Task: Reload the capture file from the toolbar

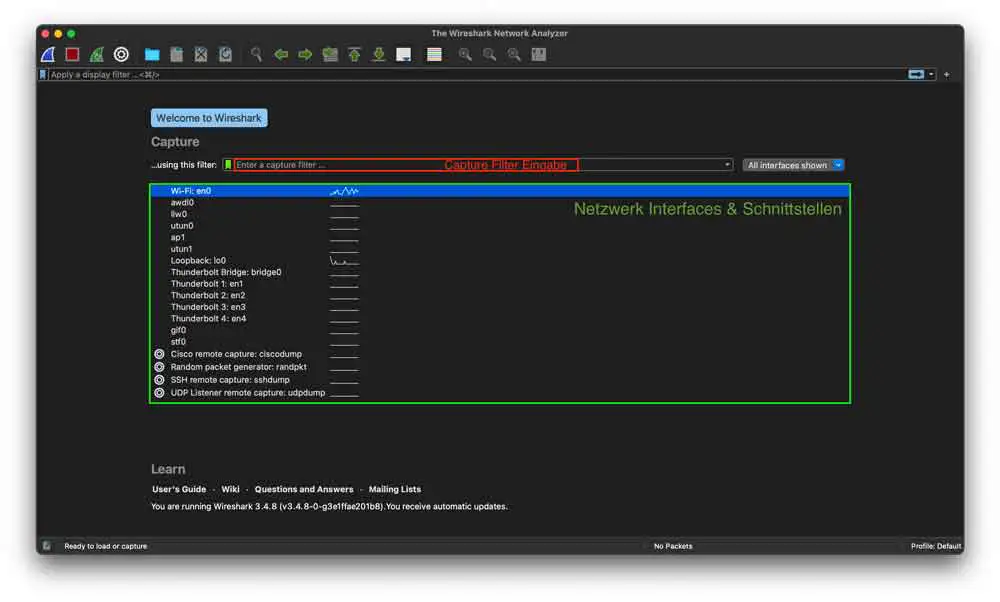Action: tap(226, 55)
